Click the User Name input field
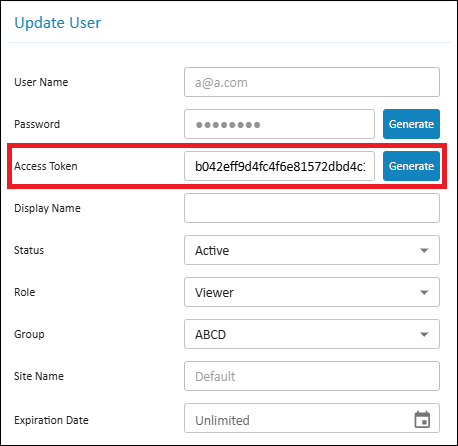This screenshot has width=458, height=446. 312,82
